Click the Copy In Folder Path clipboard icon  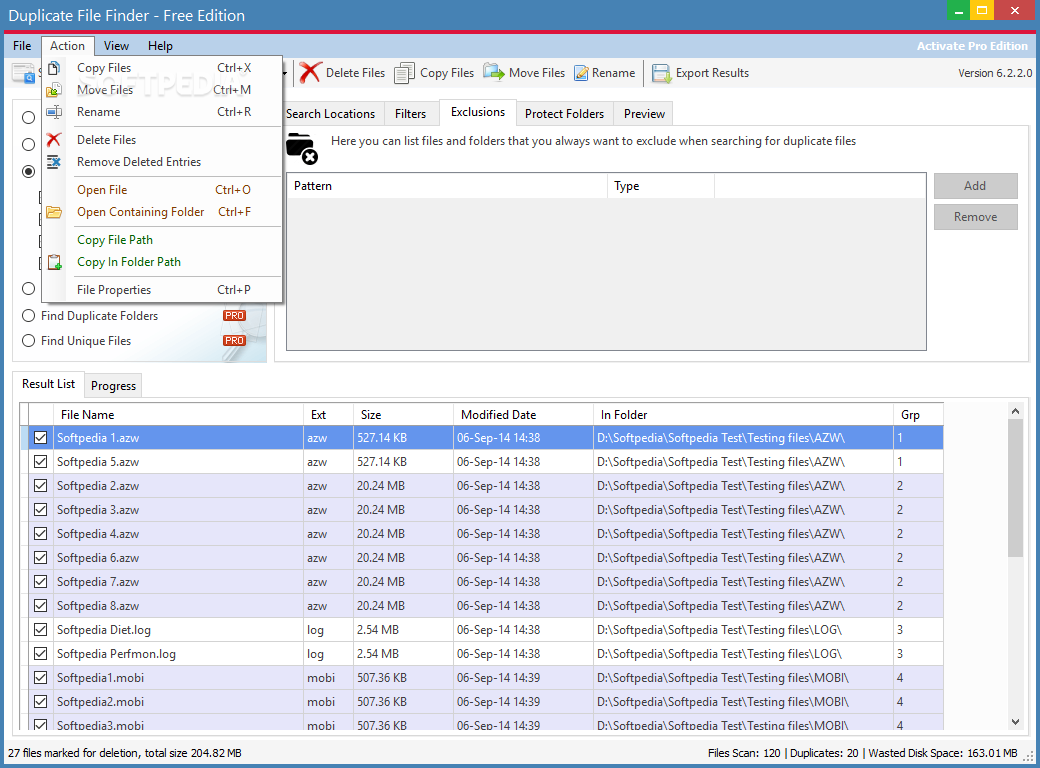click(54, 263)
